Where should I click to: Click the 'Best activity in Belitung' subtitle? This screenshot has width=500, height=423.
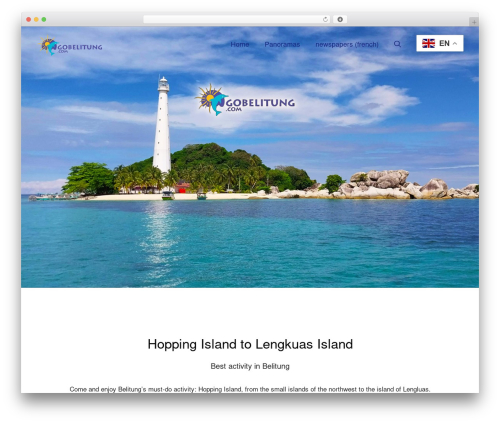click(x=250, y=366)
